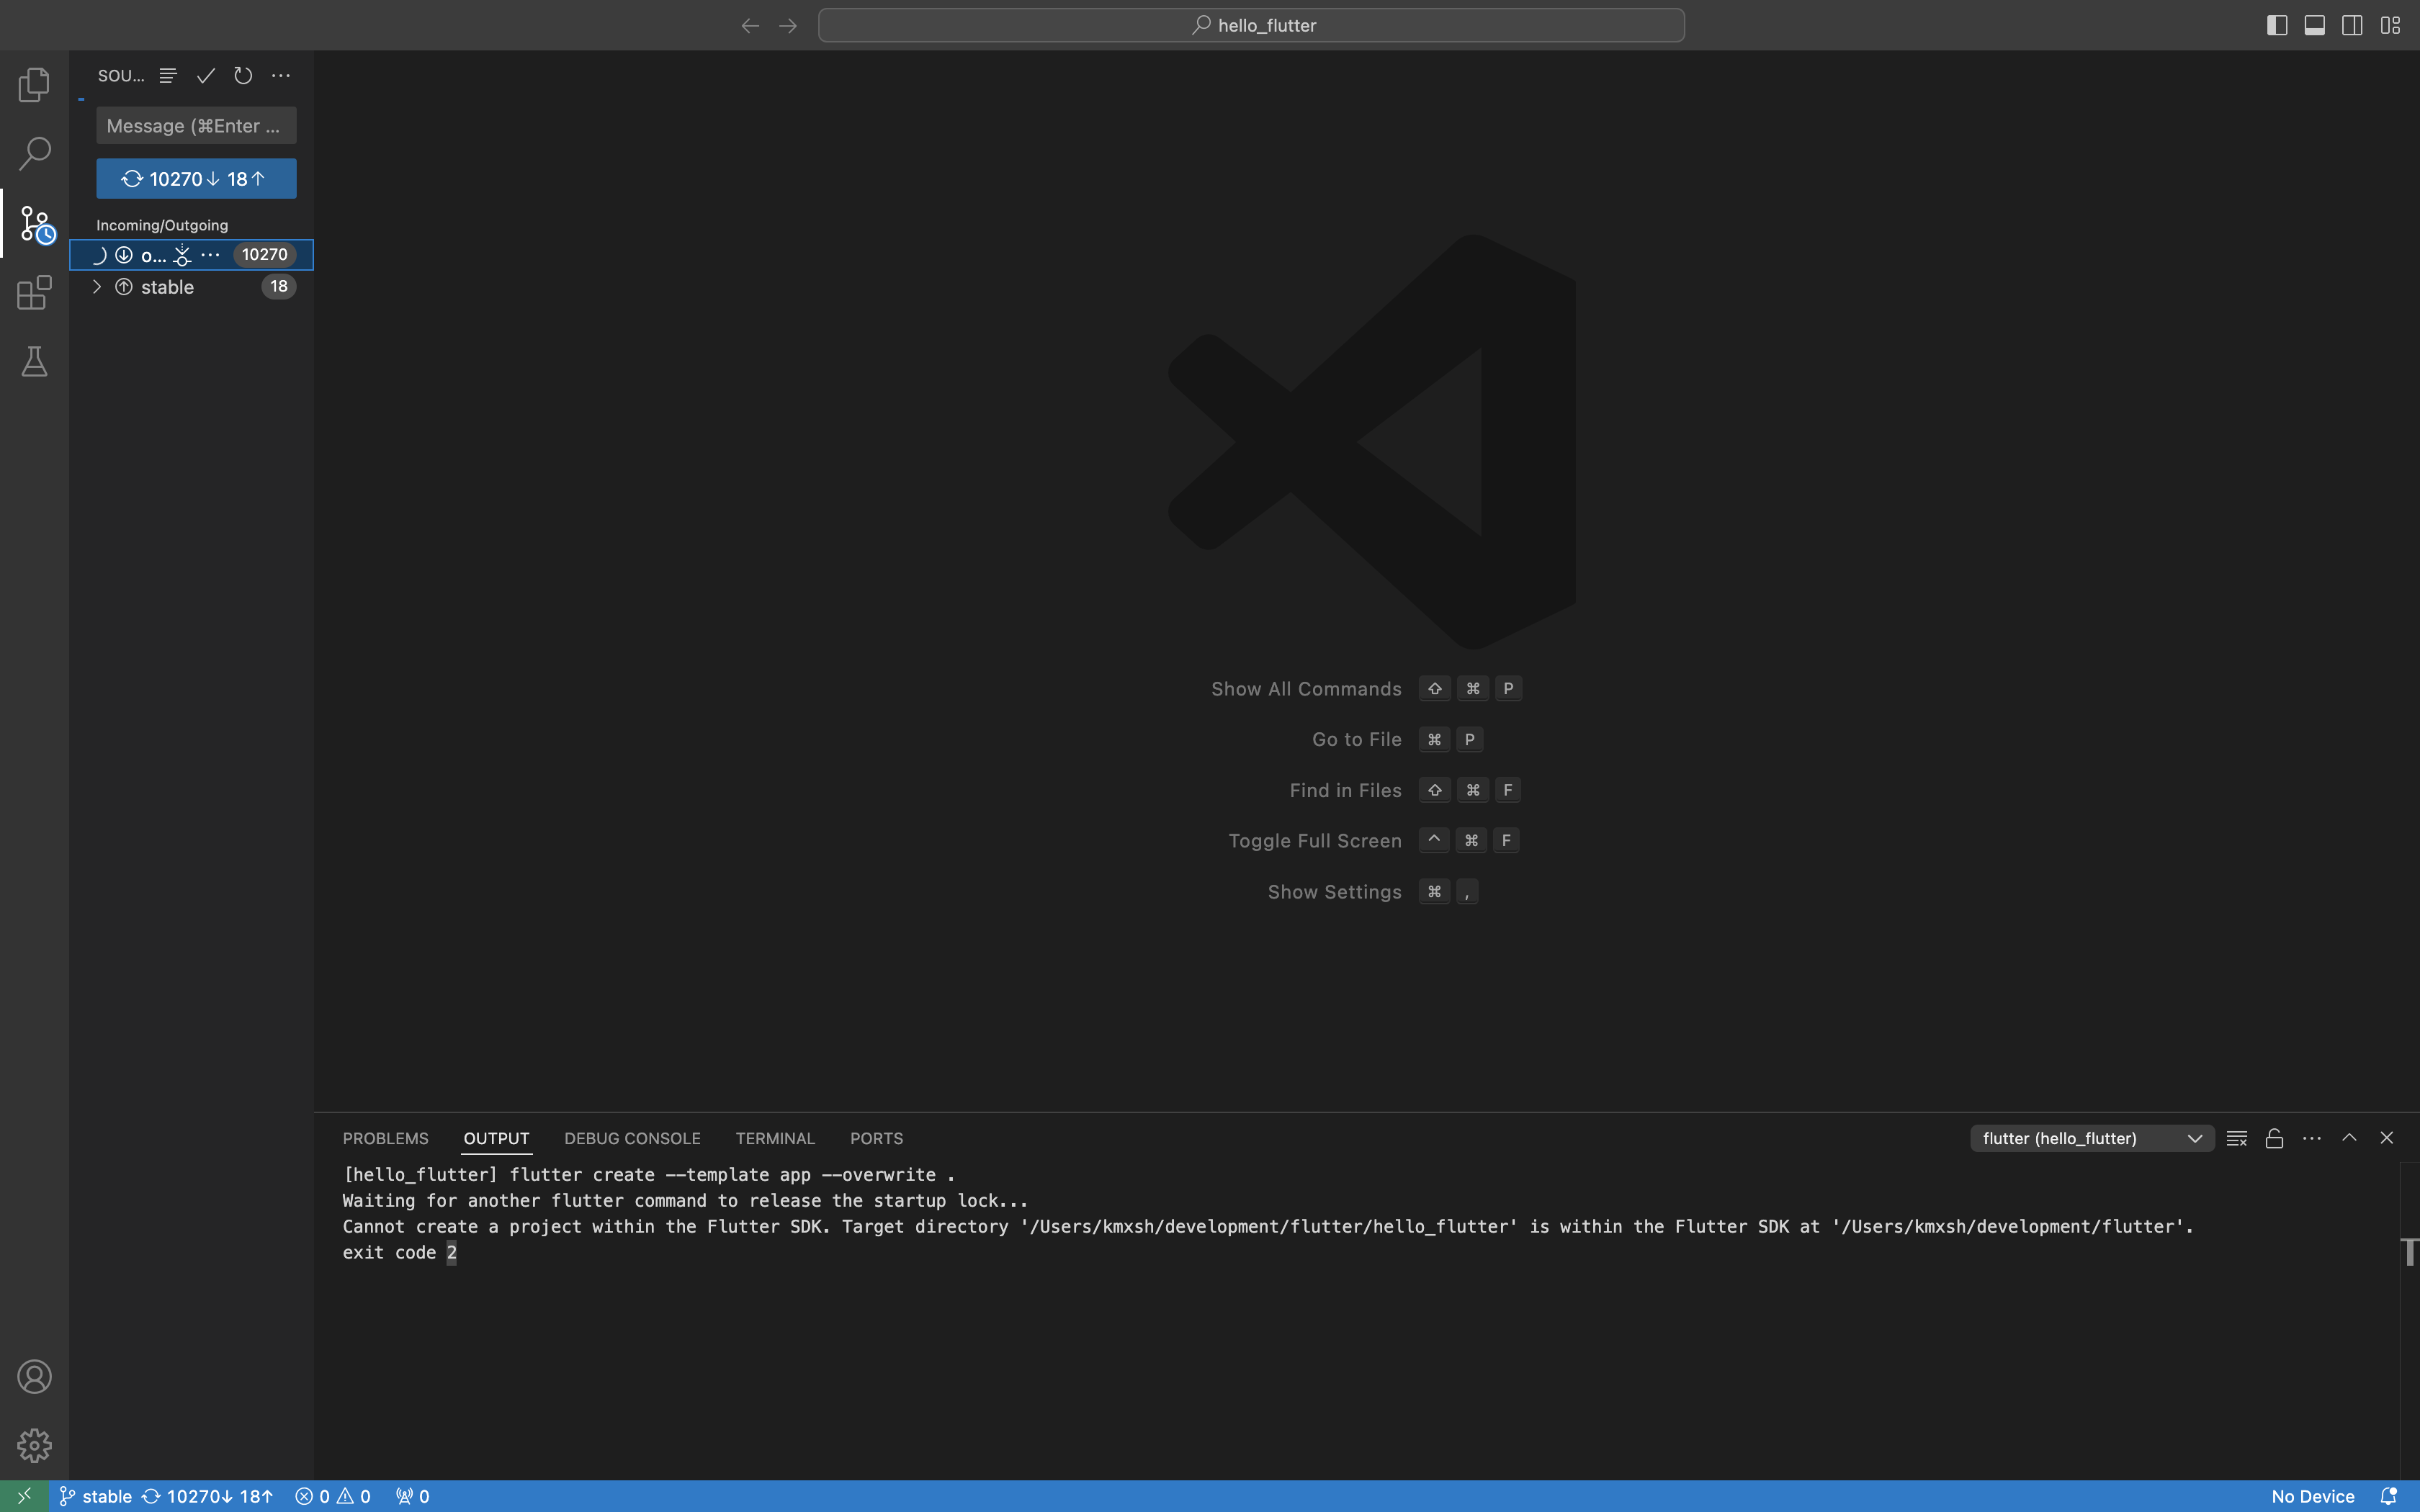Image resolution: width=2420 pixels, height=1512 pixels.
Task: Go forward using the title bar arrow
Action: [788, 25]
